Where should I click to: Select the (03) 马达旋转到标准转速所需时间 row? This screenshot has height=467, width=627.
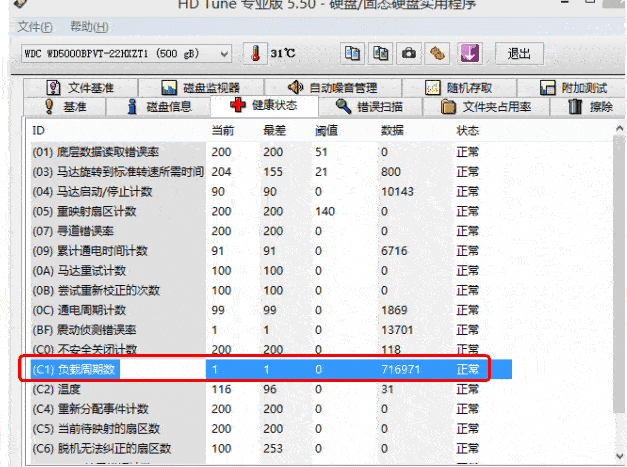[271, 172]
